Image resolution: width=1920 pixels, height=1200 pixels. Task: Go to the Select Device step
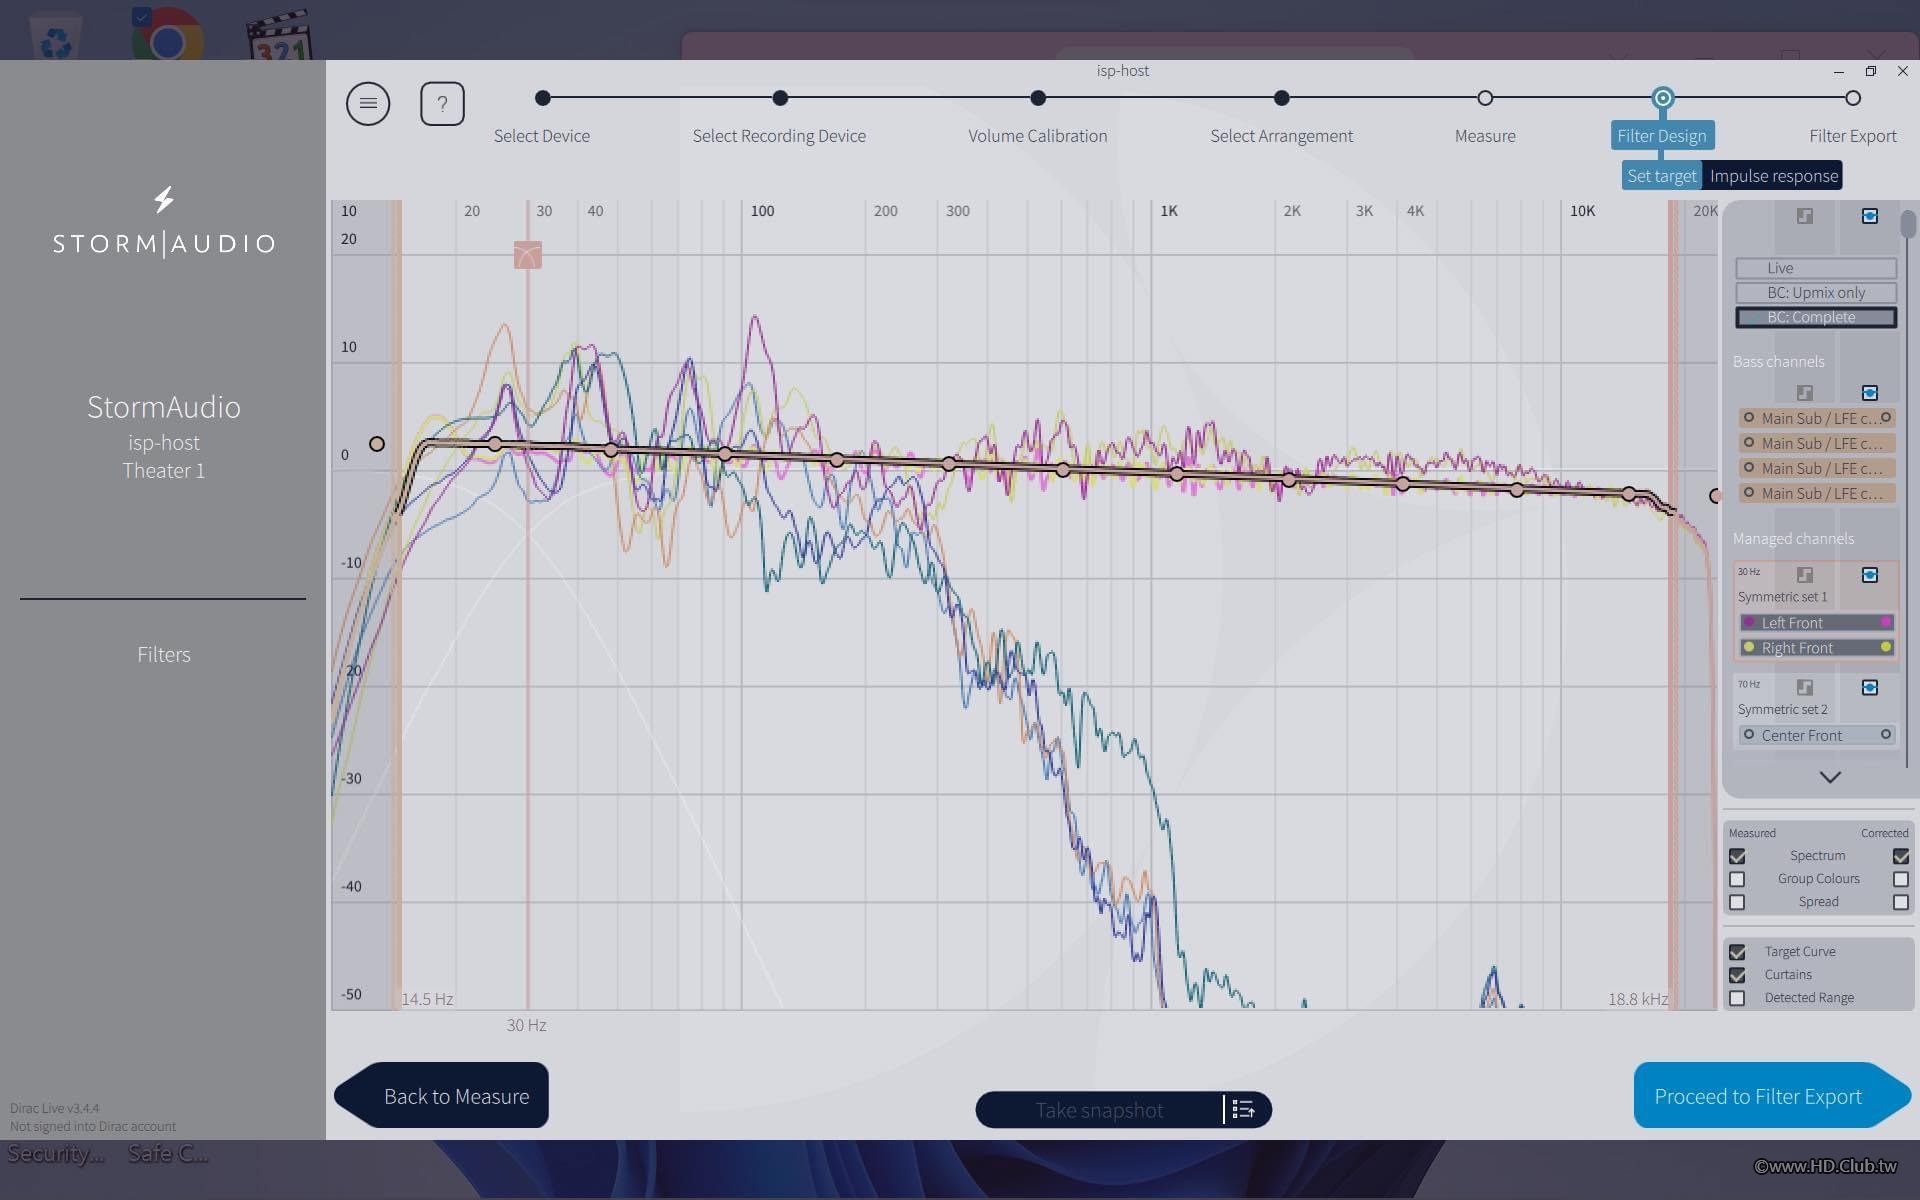coord(542,98)
